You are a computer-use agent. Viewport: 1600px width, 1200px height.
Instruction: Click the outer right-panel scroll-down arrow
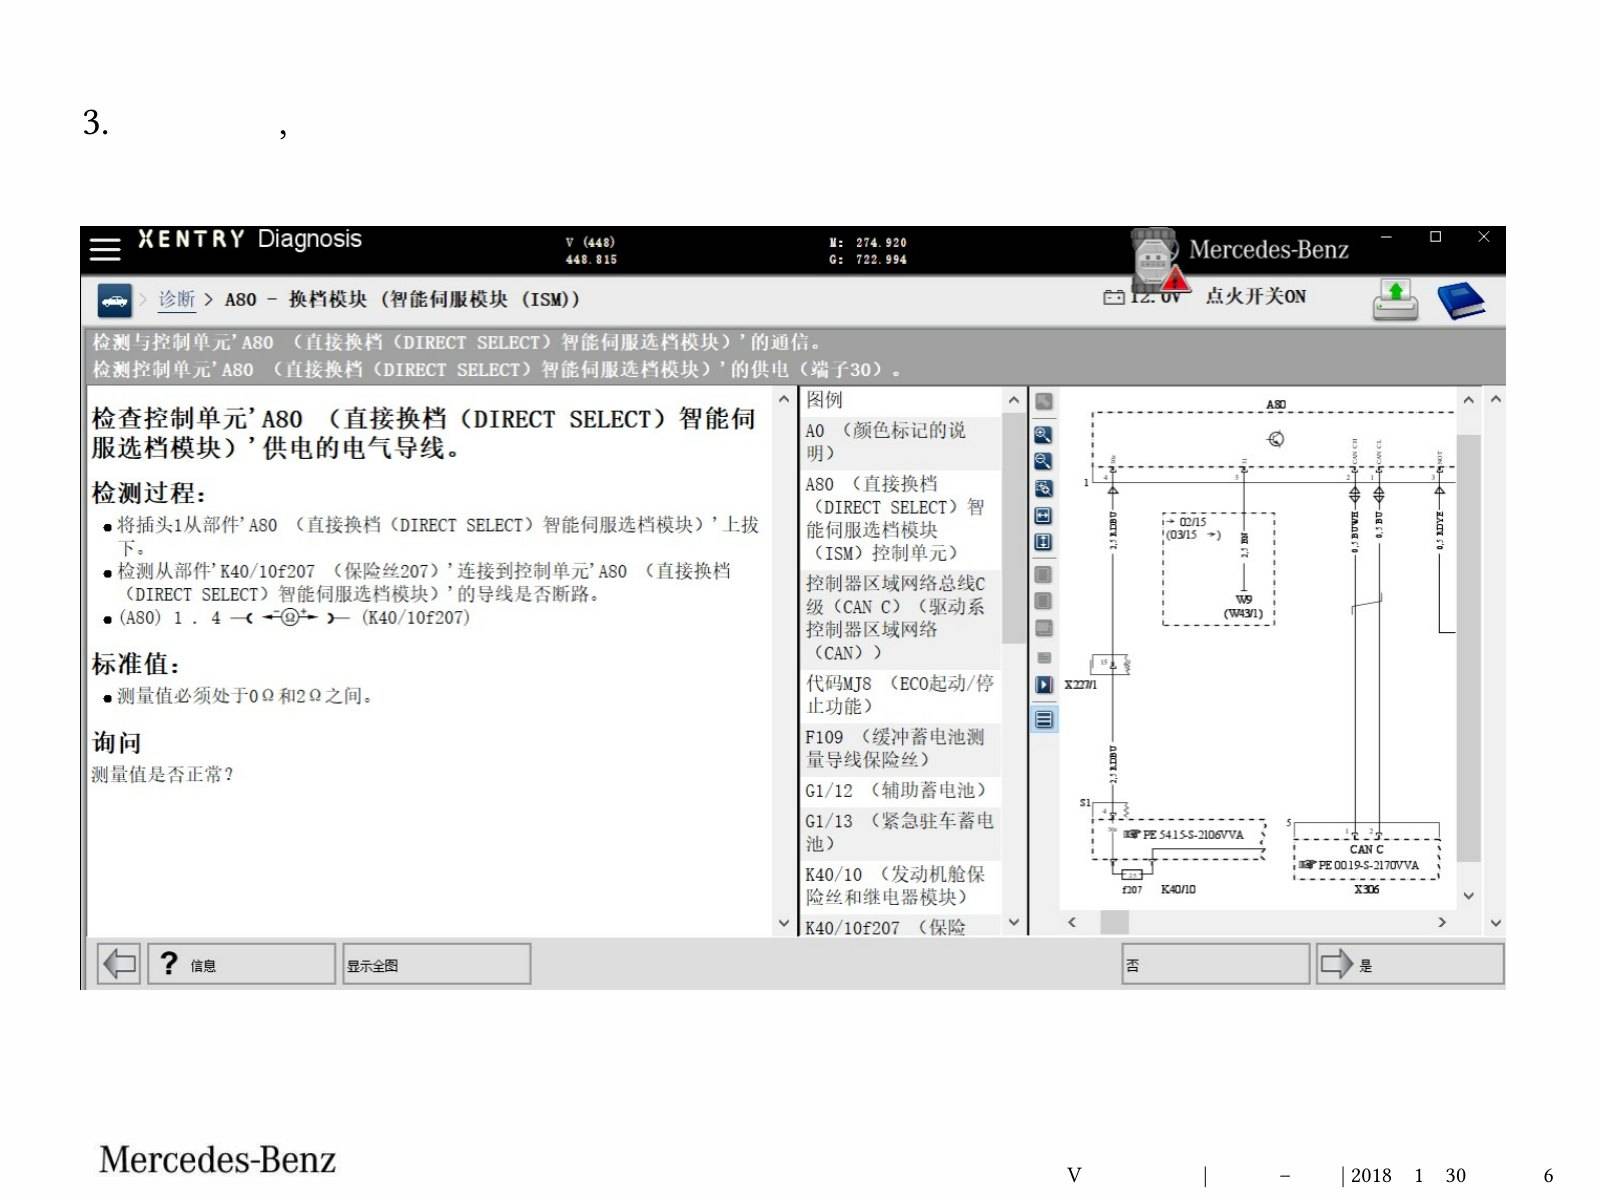(1496, 923)
